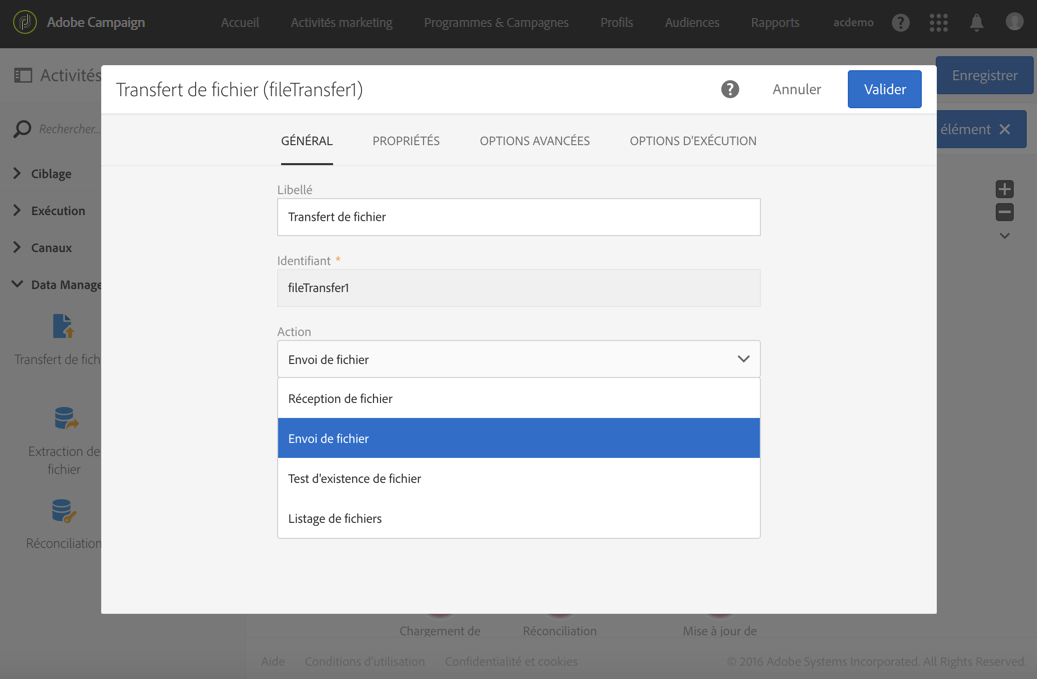Image resolution: width=1037 pixels, height=679 pixels.
Task: Expand the Ciblage section
Action: pyautogui.click(x=17, y=173)
